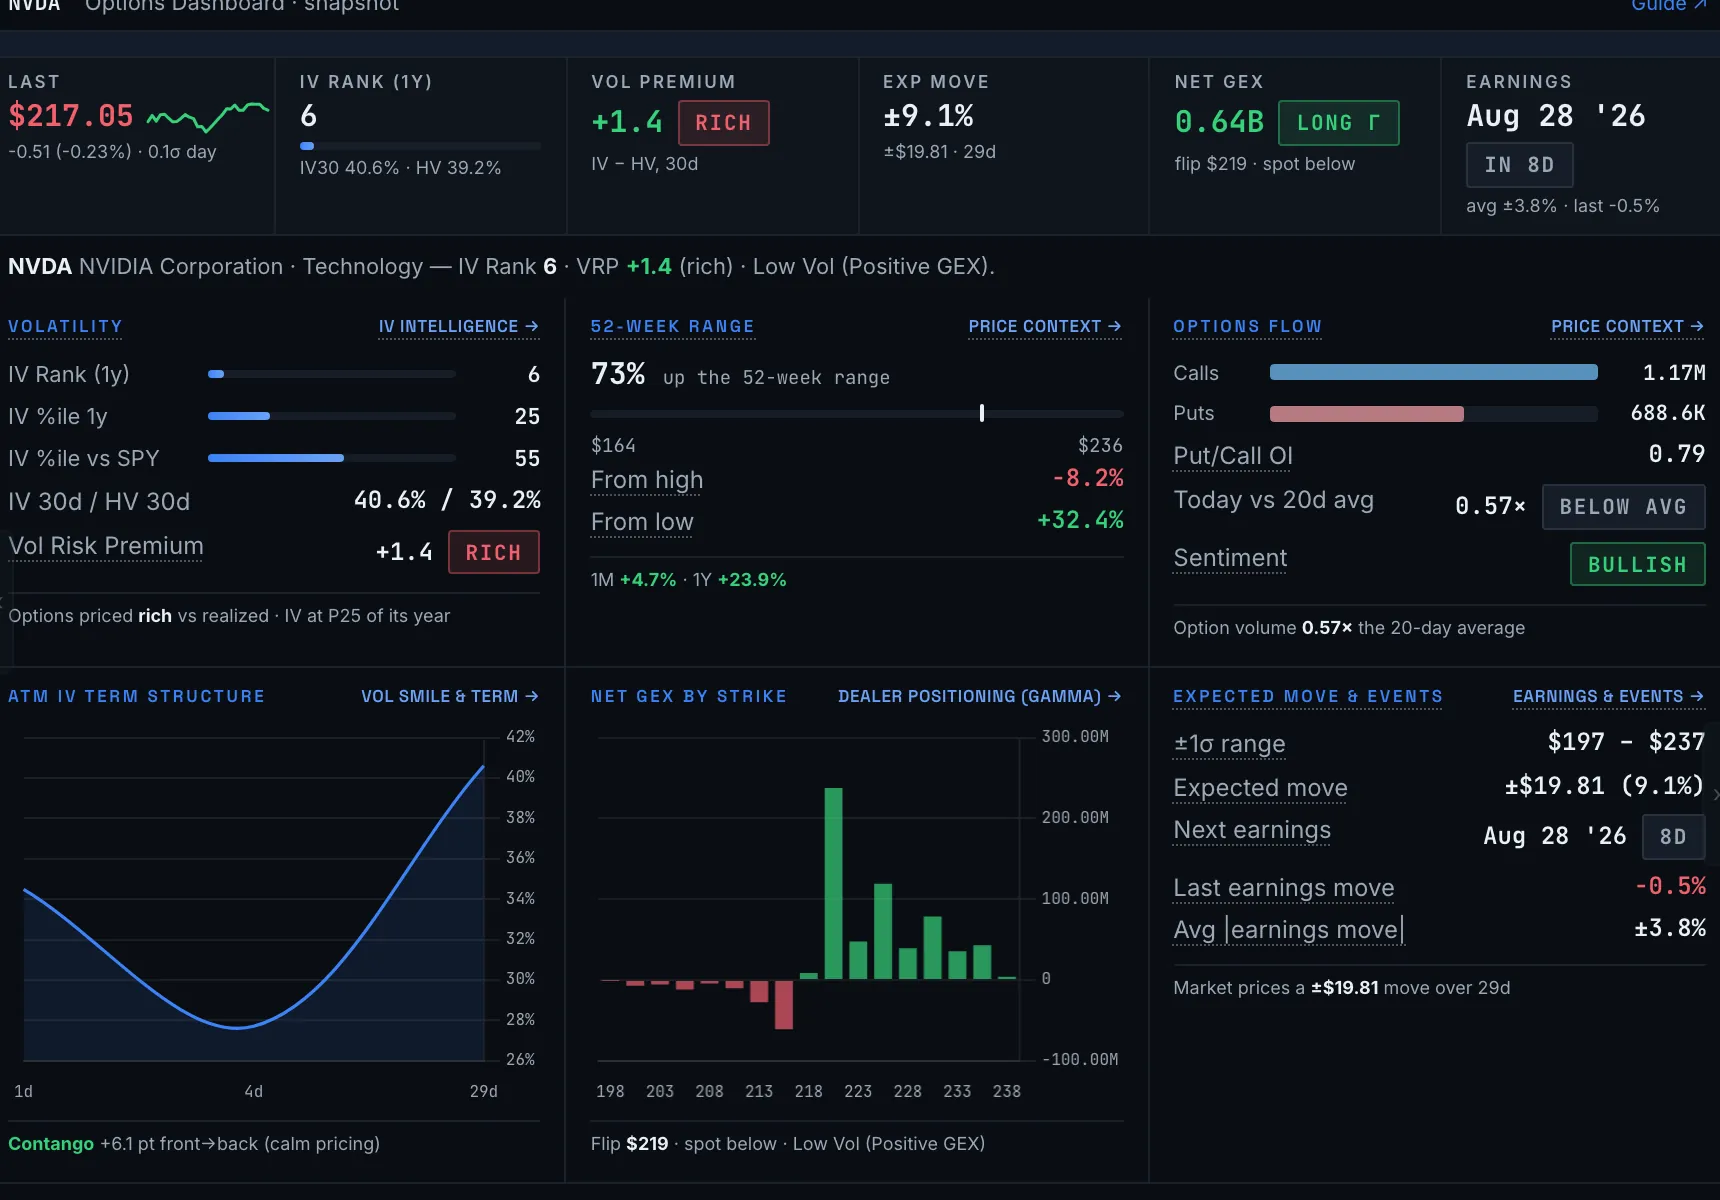Click the red Puts volume bar
The image size is (1720, 1200).
(x=1366, y=414)
